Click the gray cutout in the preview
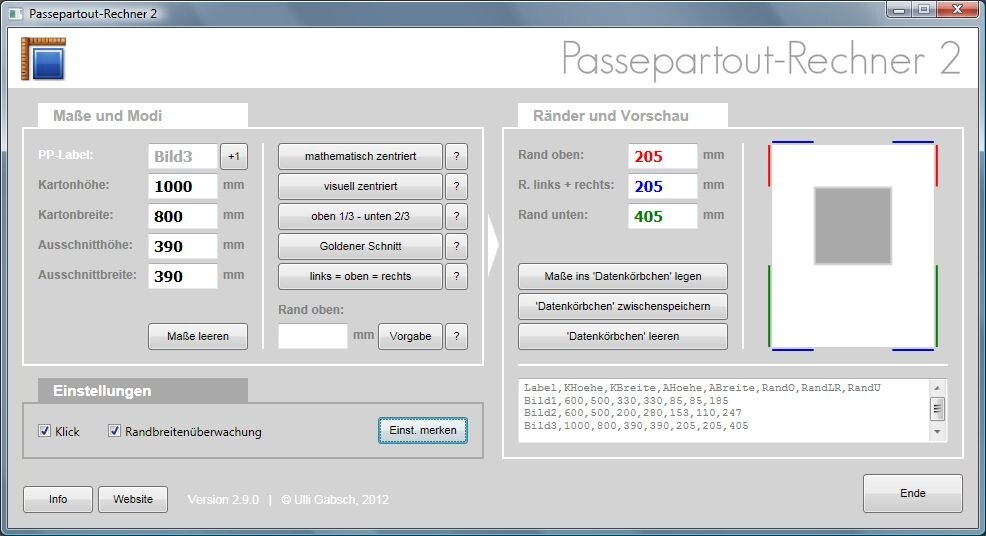Viewport: 986px width, 536px height. click(853, 225)
